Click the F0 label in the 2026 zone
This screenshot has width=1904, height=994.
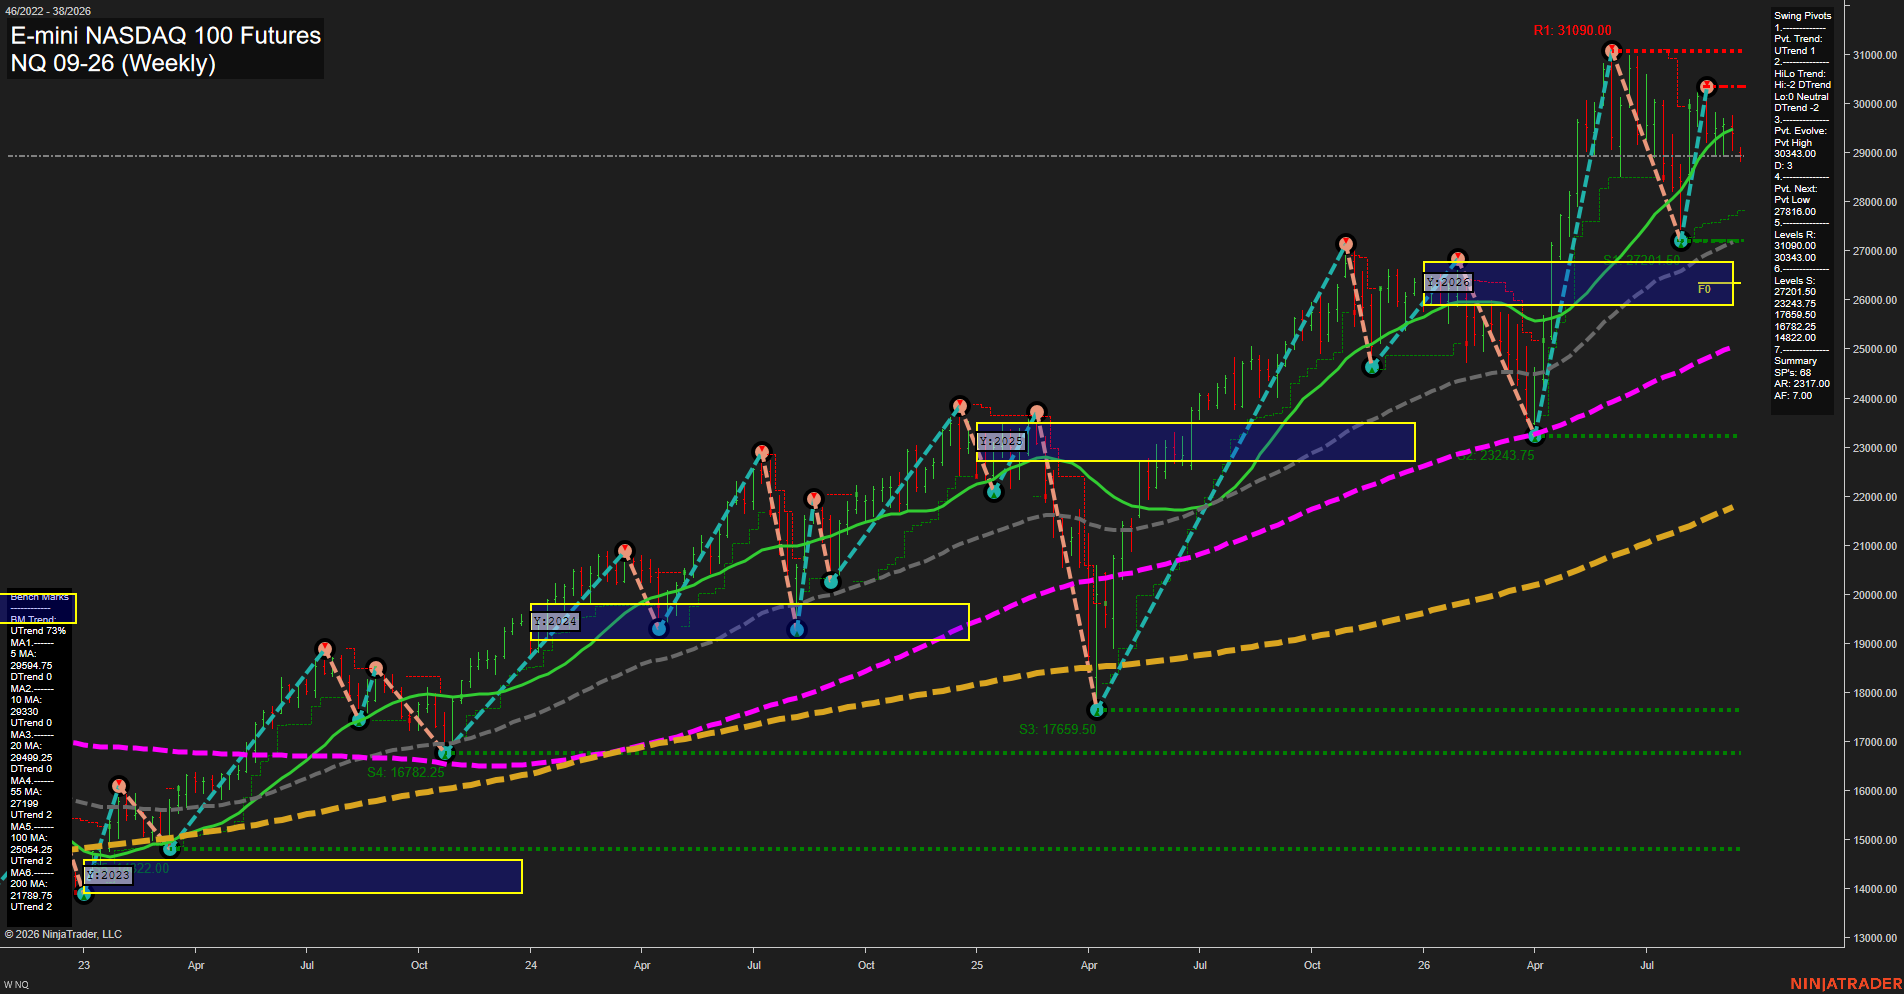point(1704,289)
